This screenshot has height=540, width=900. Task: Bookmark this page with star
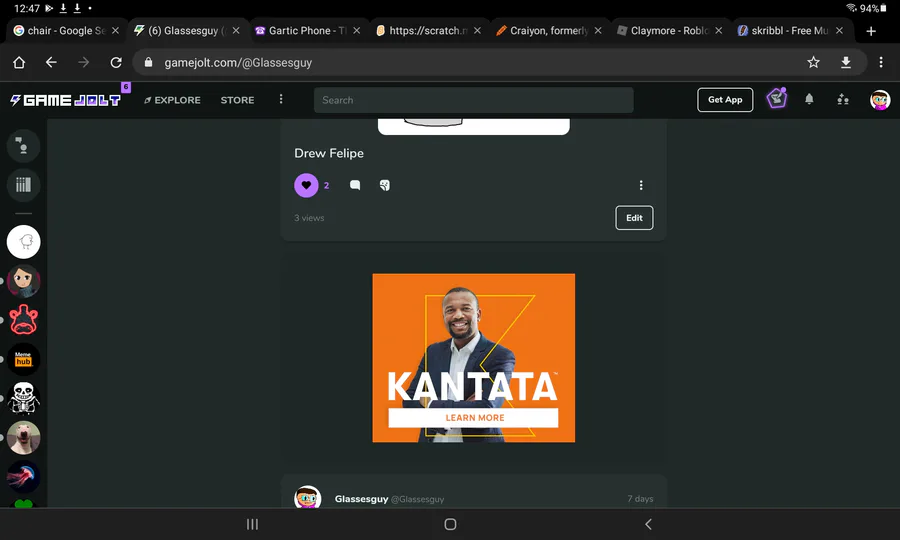(813, 62)
